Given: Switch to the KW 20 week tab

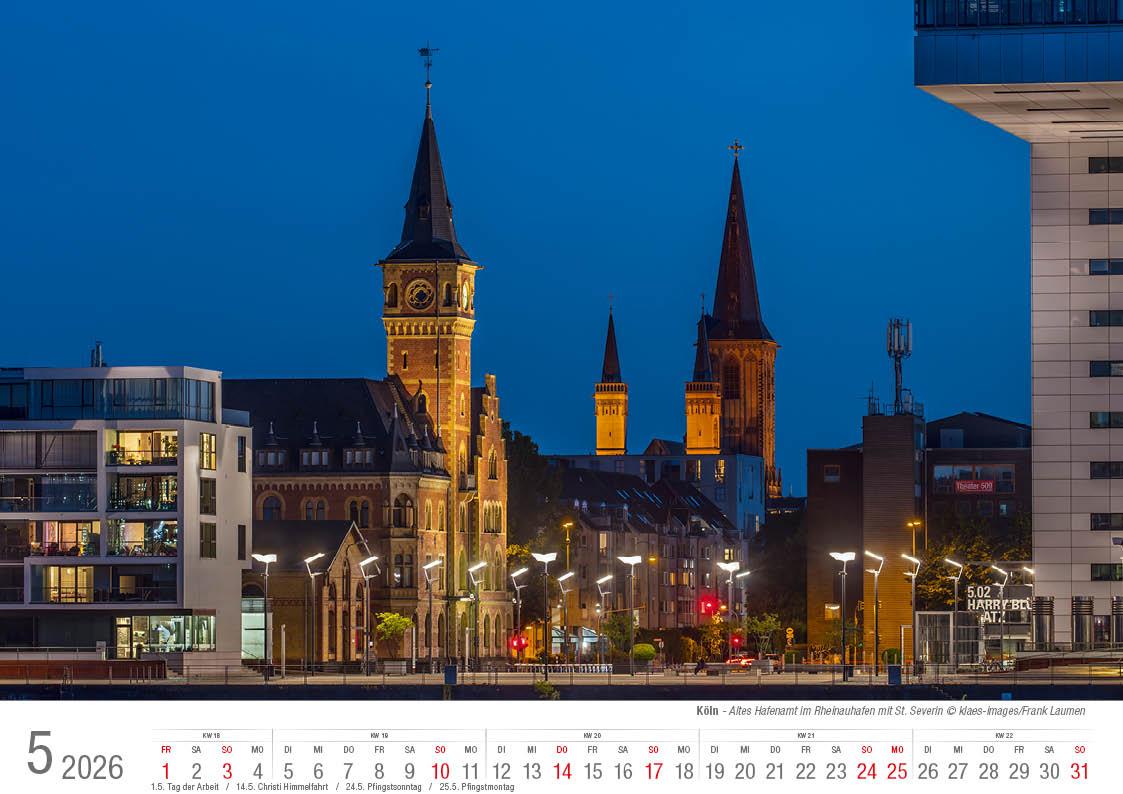Looking at the screenshot, I should pyautogui.click(x=593, y=733).
